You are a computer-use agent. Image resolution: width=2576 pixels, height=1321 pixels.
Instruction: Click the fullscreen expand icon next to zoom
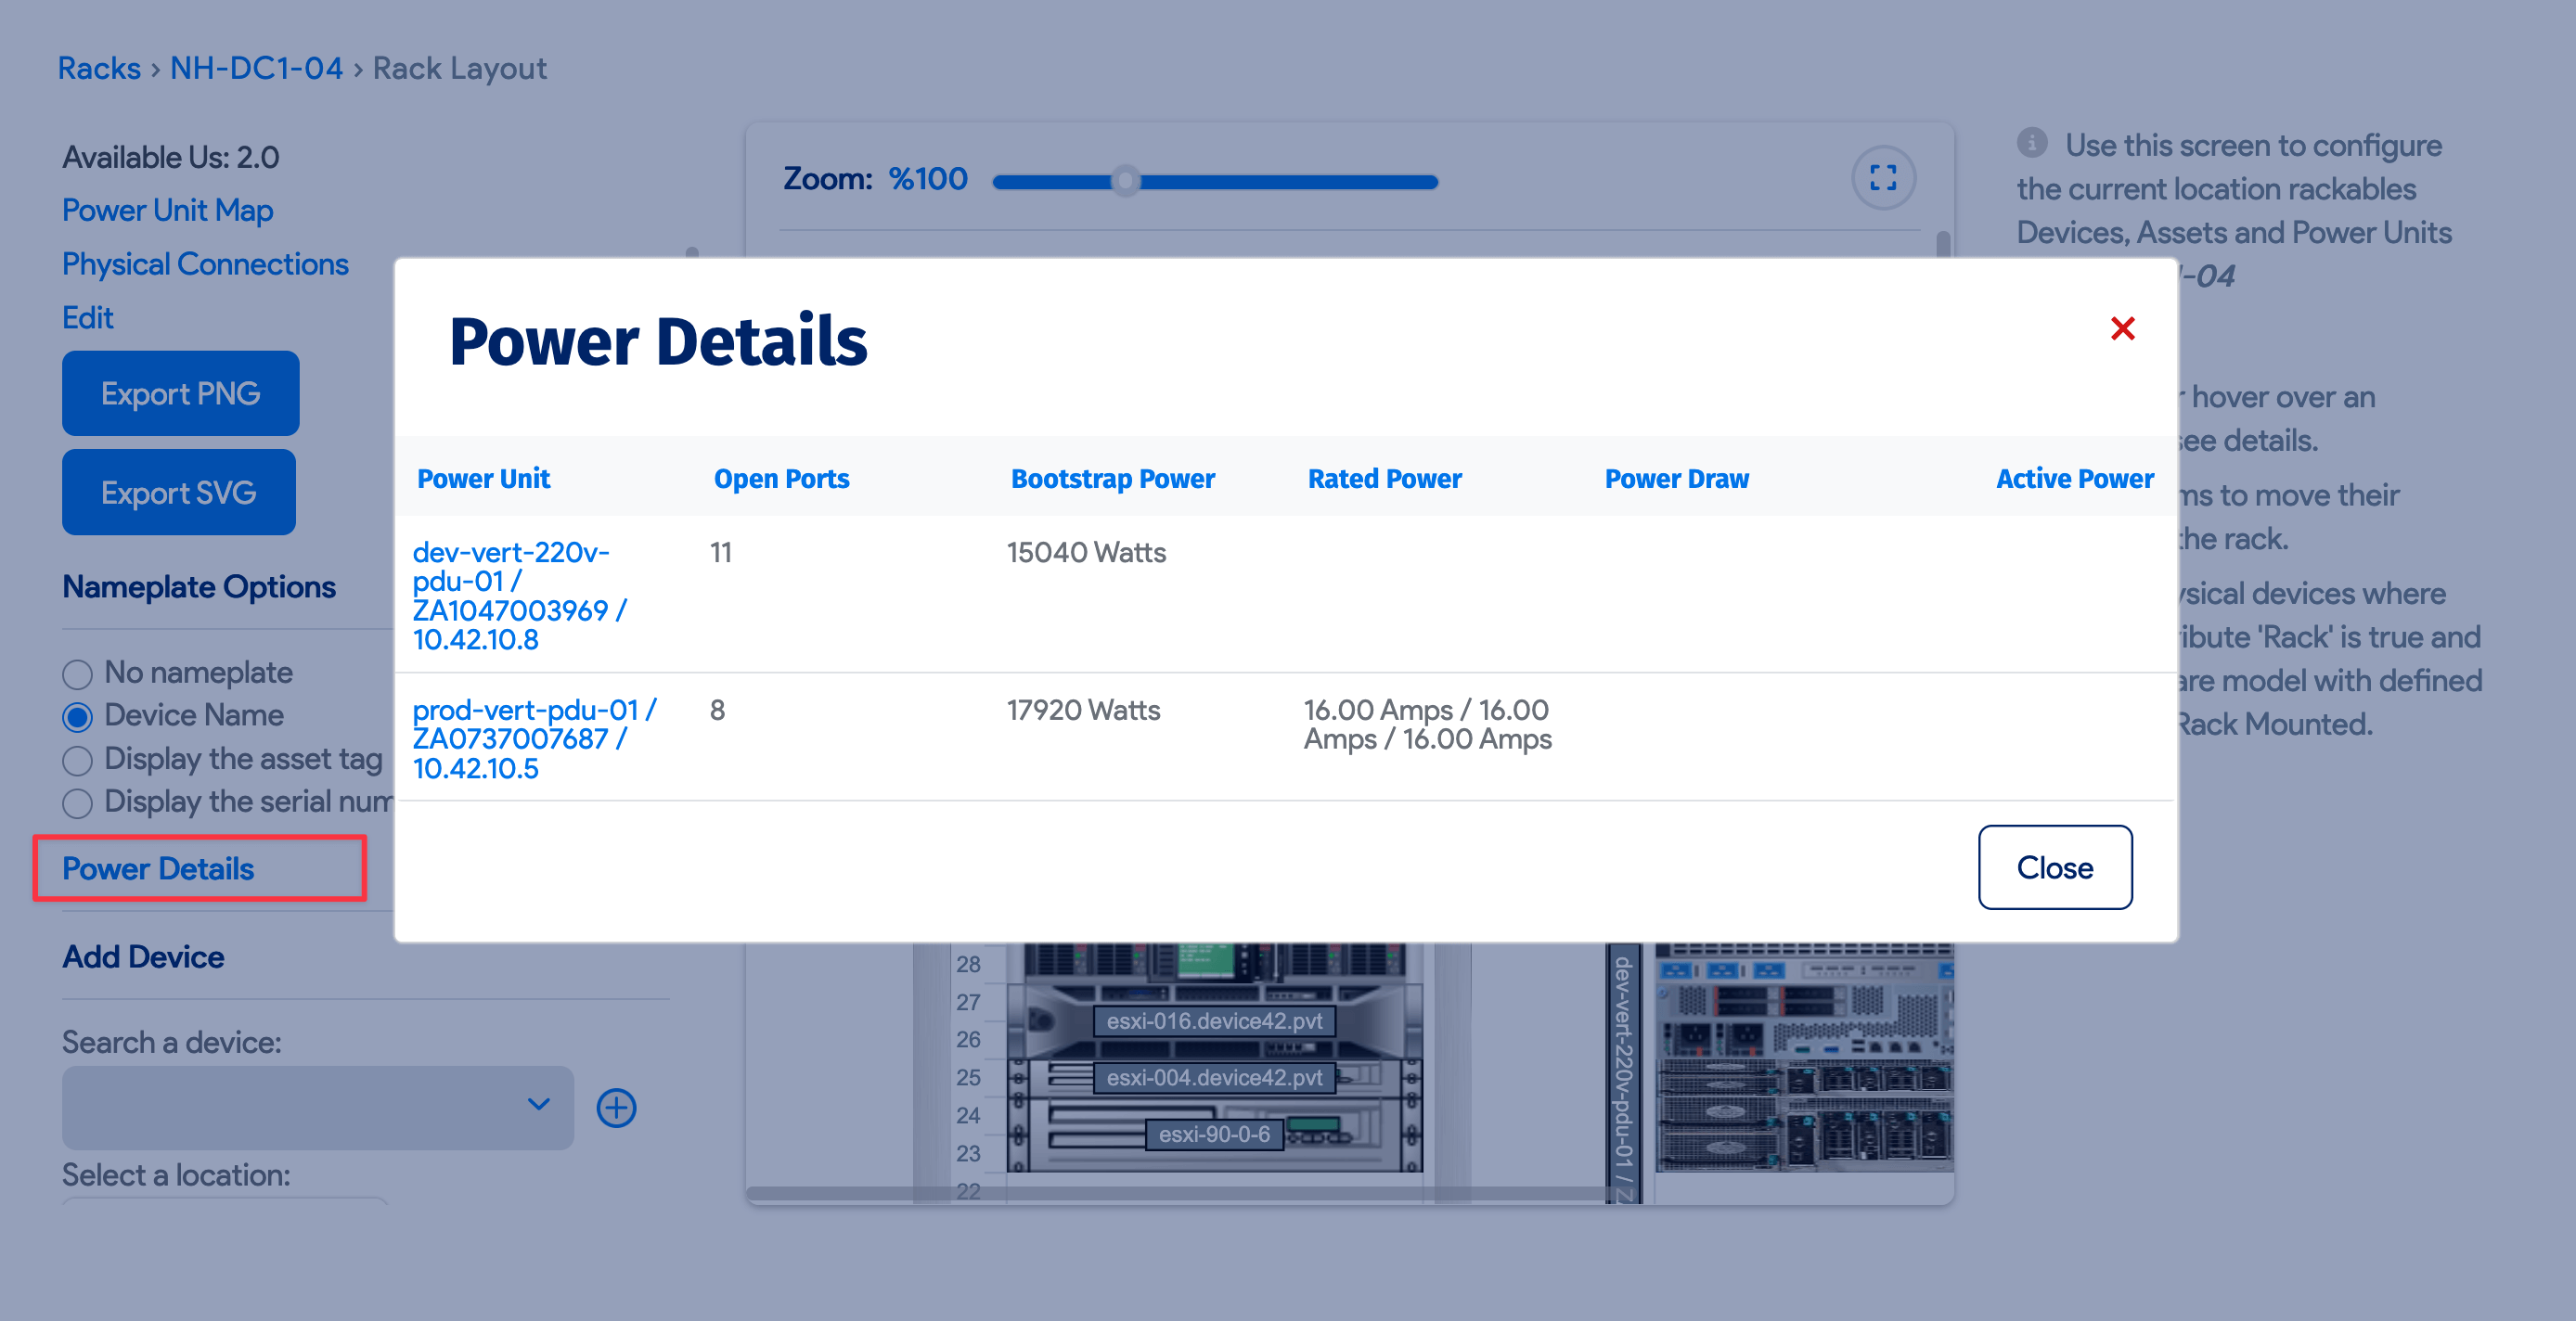click(1882, 178)
